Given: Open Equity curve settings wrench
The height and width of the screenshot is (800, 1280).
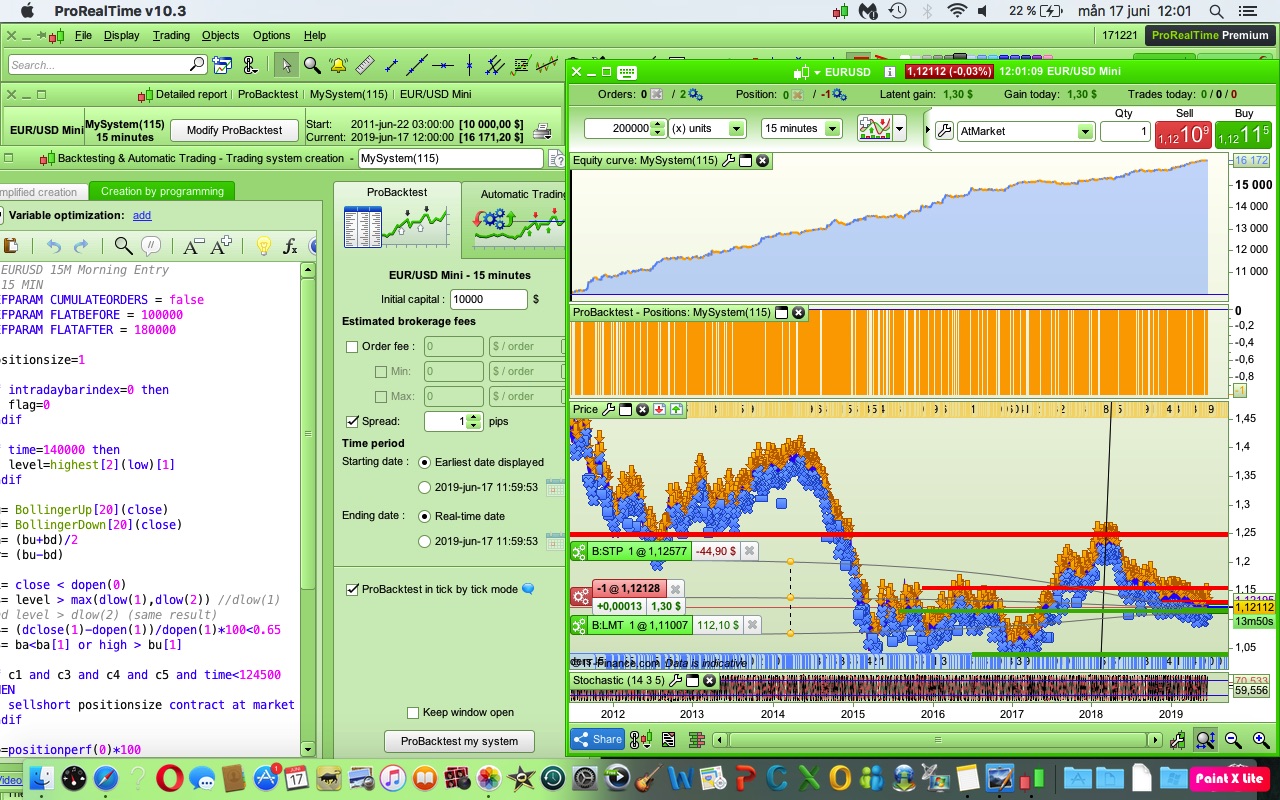Looking at the screenshot, I should click(728, 160).
